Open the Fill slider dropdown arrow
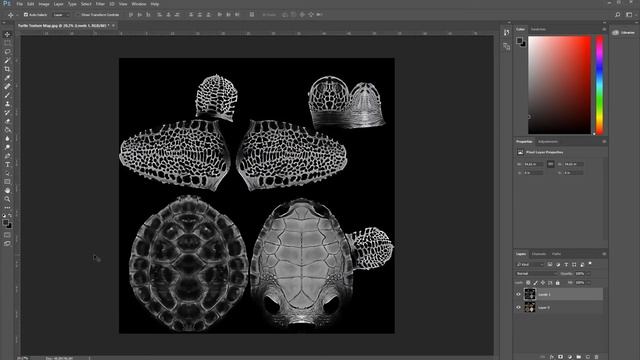640x360 pixels. 588,282
